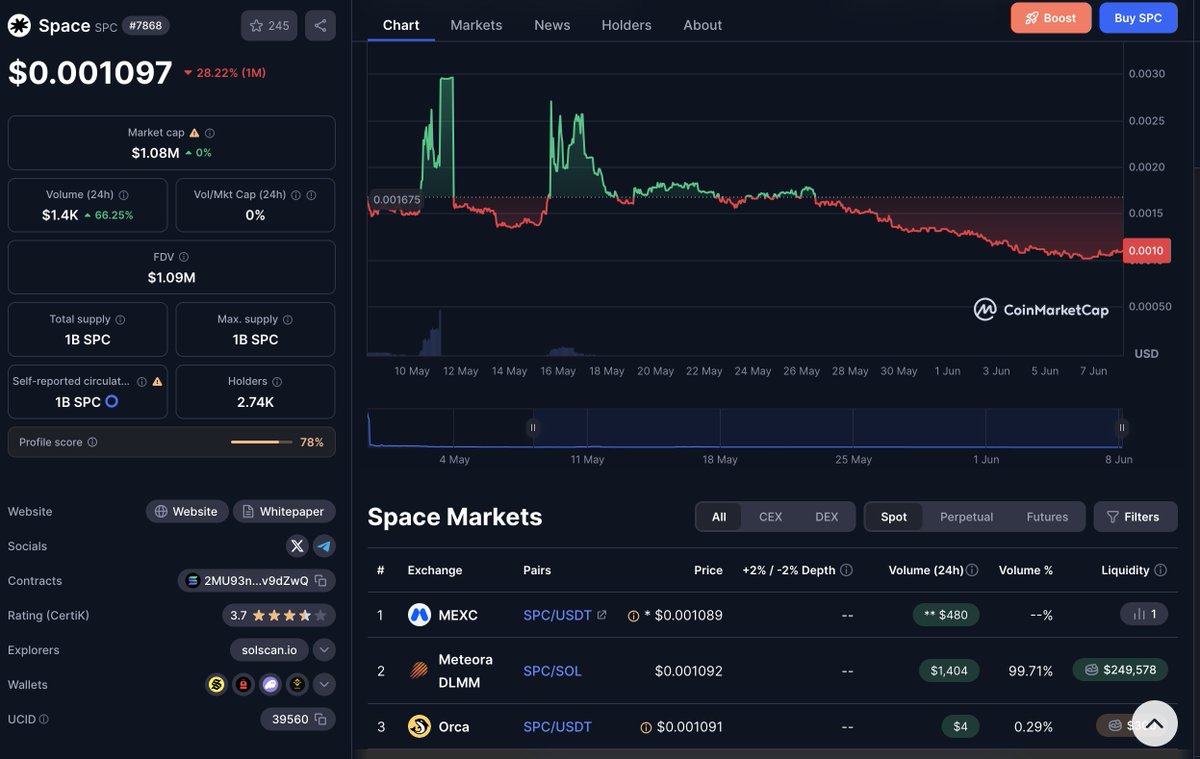Open the Filters dropdown
Viewport: 1200px width, 759px height.
1135,517
